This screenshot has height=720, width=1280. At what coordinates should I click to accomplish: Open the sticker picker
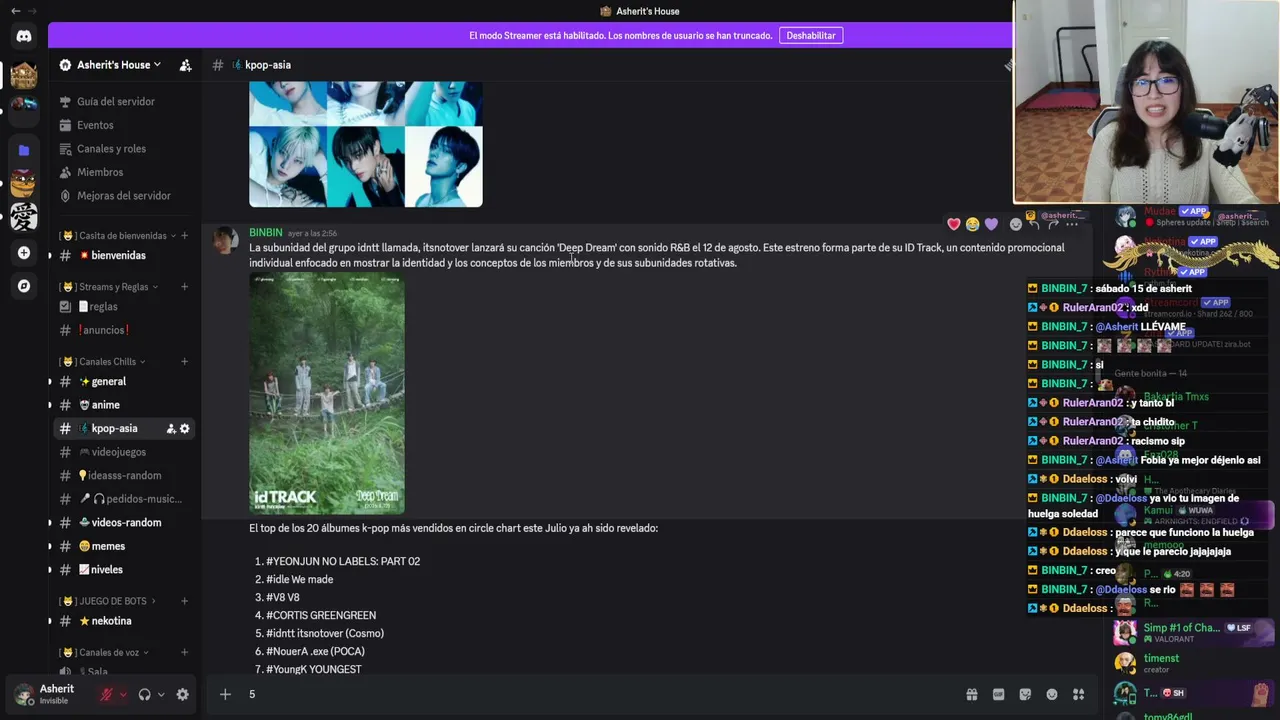[x=1025, y=694]
